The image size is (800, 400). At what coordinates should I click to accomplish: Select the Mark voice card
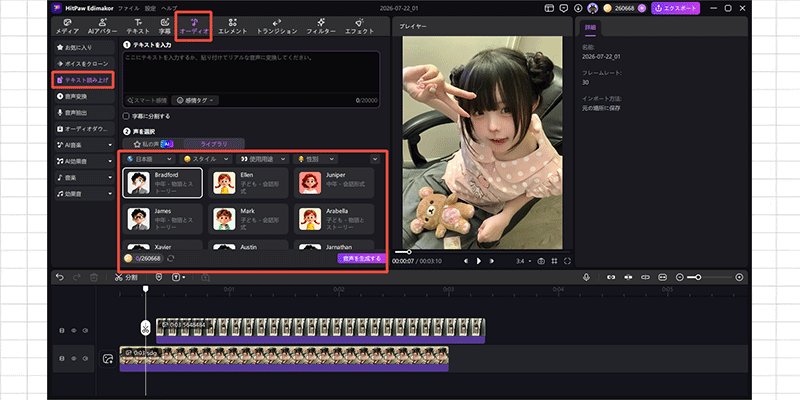click(248, 219)
